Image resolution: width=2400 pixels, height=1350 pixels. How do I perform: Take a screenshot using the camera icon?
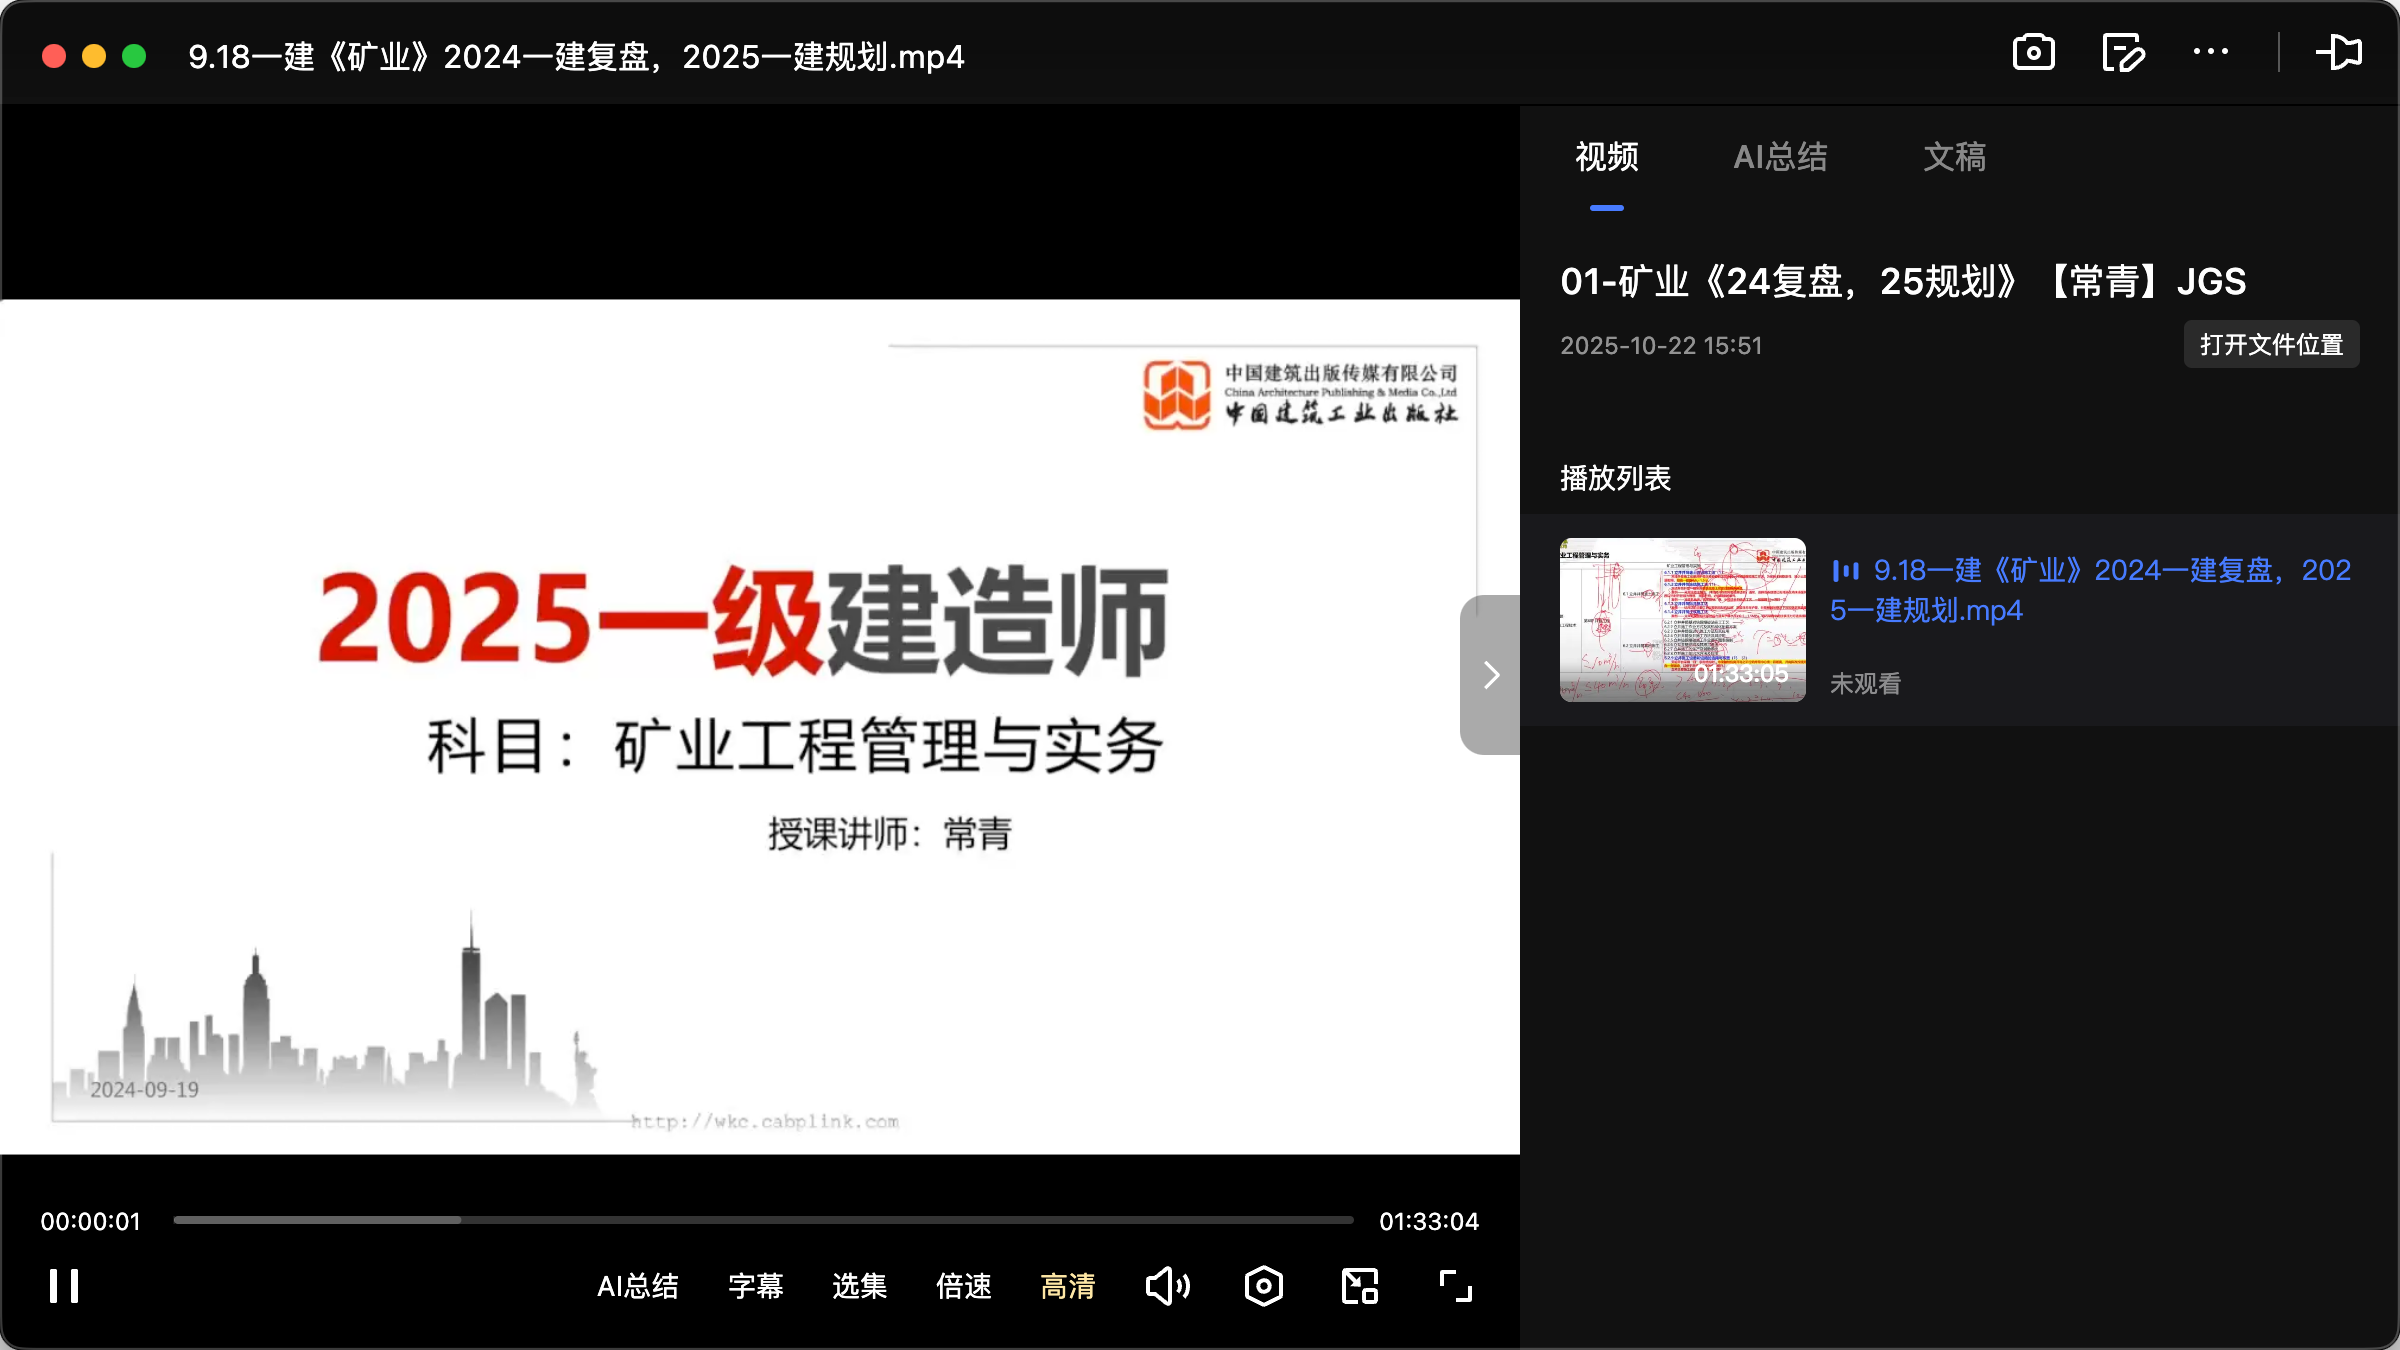point(2034,52)
